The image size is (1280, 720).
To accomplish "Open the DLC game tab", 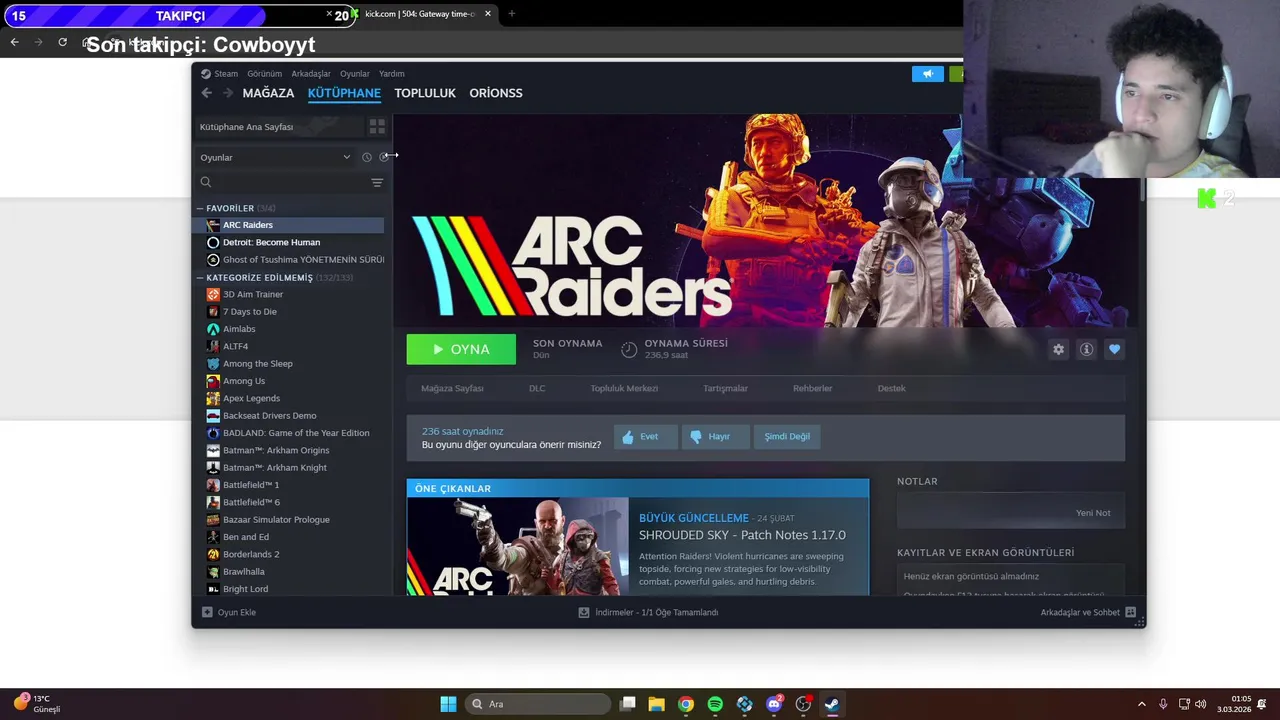I will click(537, 388).
